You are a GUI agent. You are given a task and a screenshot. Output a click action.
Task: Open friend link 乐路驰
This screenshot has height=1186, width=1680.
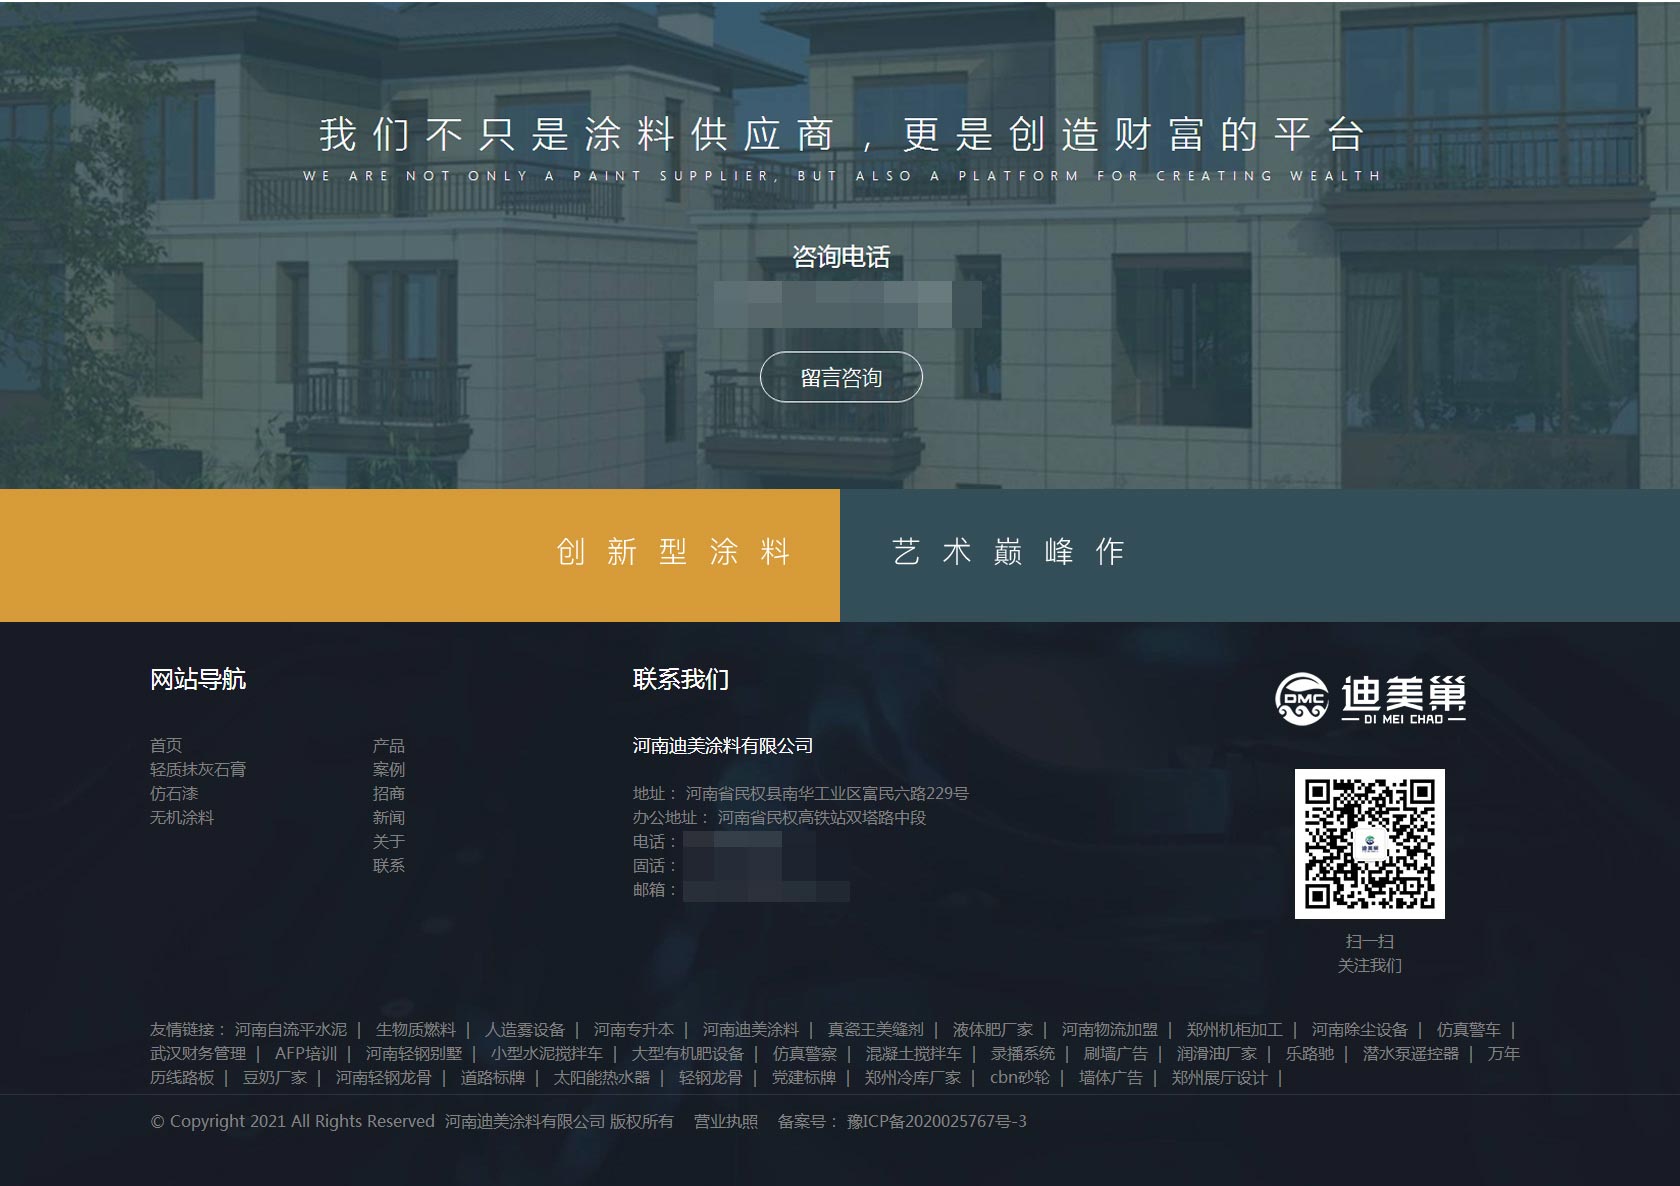[1310, 1053]
